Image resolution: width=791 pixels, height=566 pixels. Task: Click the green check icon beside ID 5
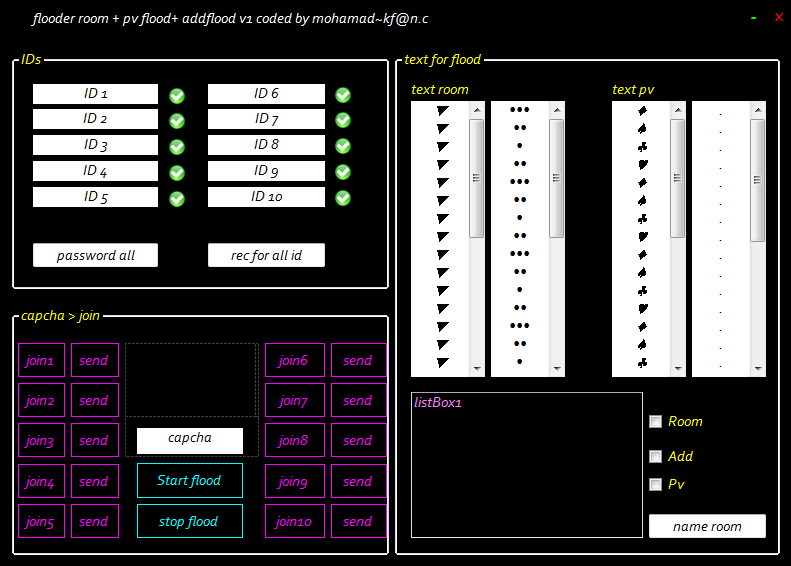[x=177, y=199]
